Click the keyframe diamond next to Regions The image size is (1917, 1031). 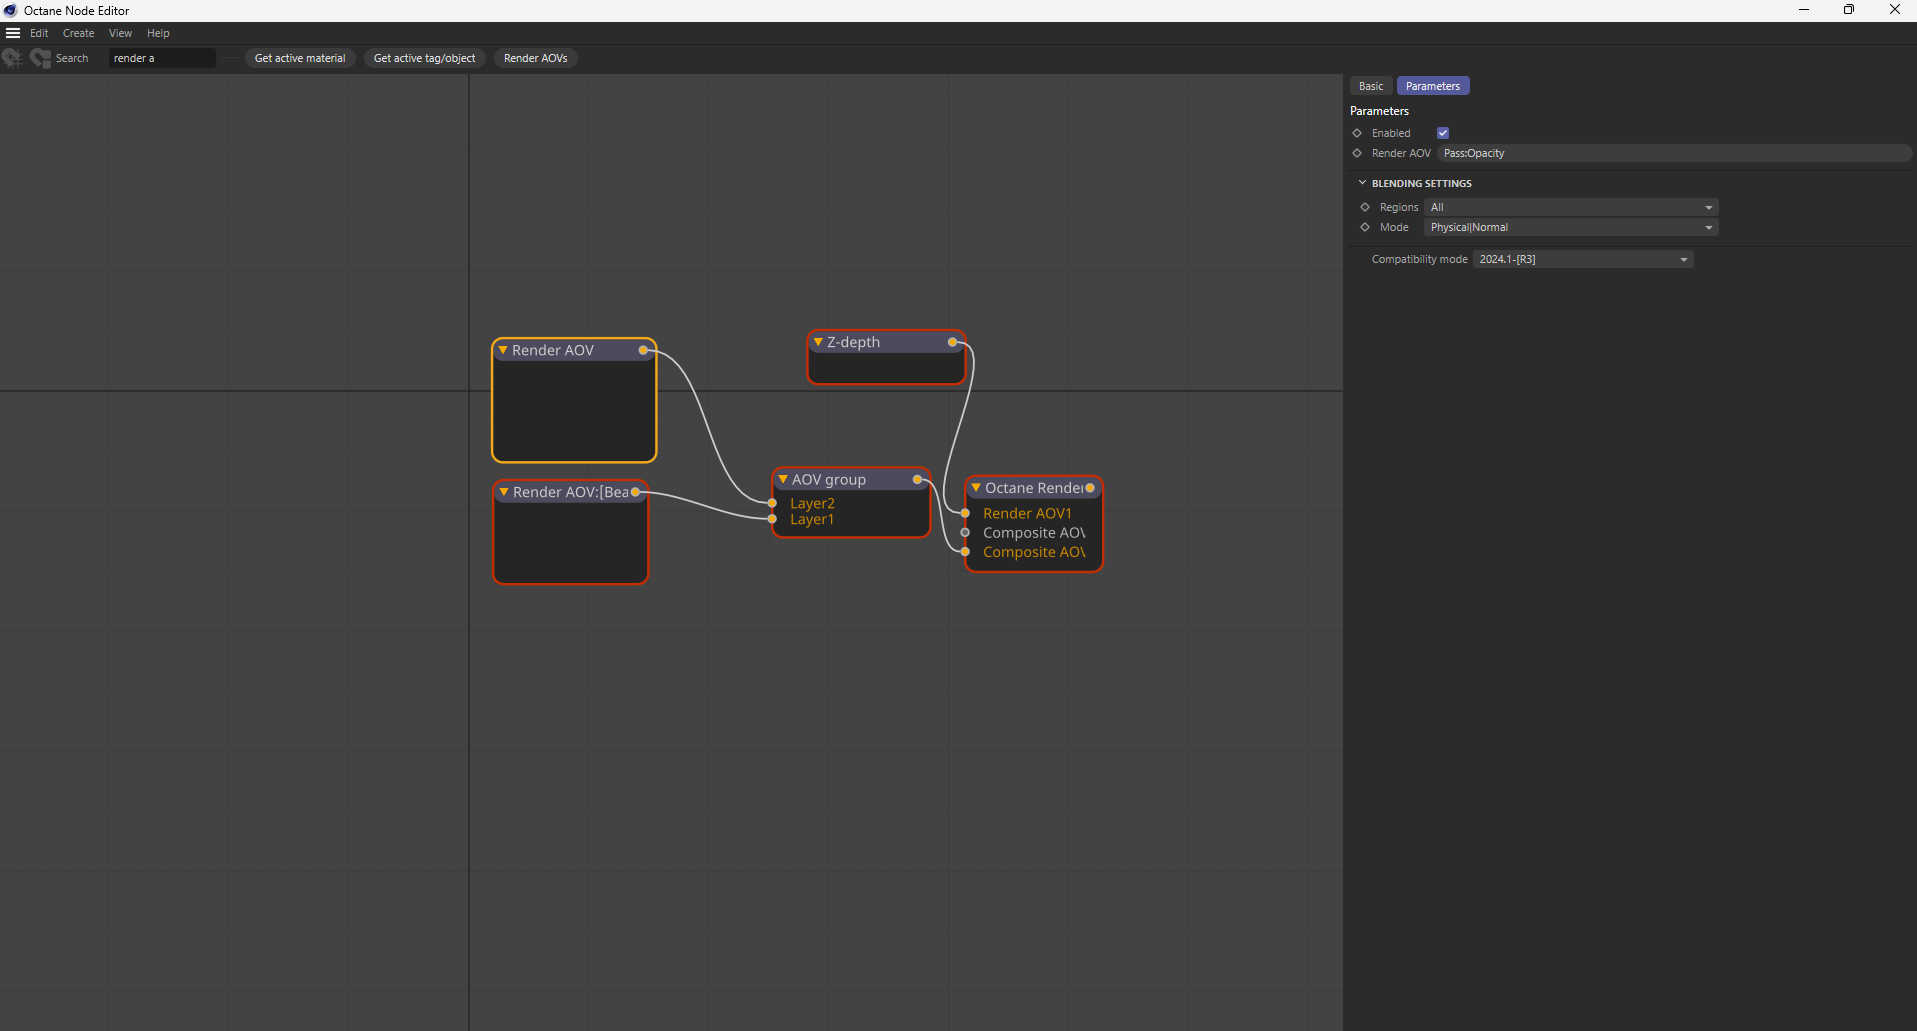(x=1365, y=207)
